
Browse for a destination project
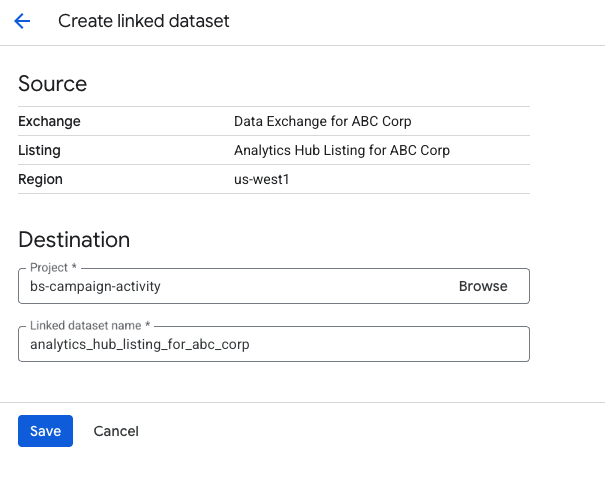483,286
